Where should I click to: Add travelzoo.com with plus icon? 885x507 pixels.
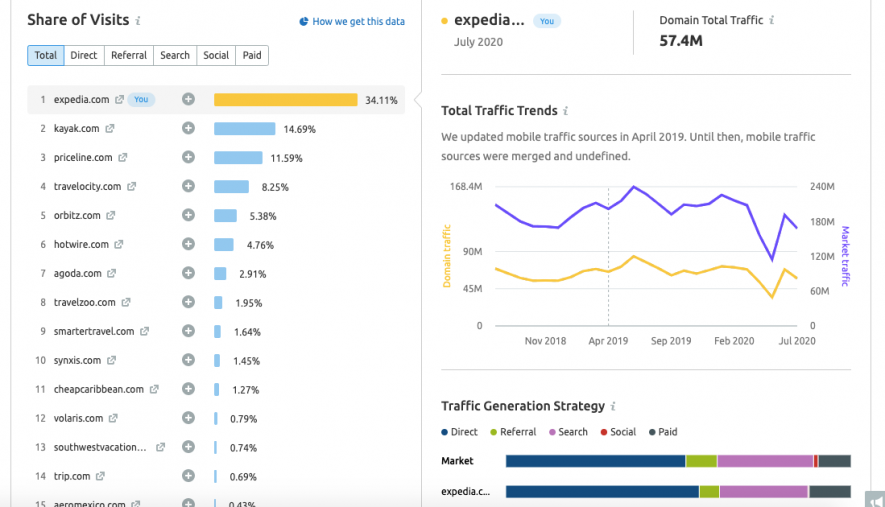click(x=189, y=302)
